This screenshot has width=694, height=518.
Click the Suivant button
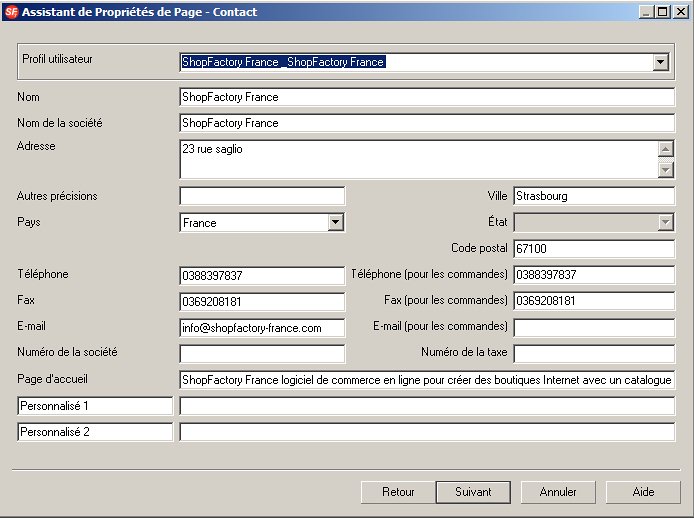[x=473, y=492]
